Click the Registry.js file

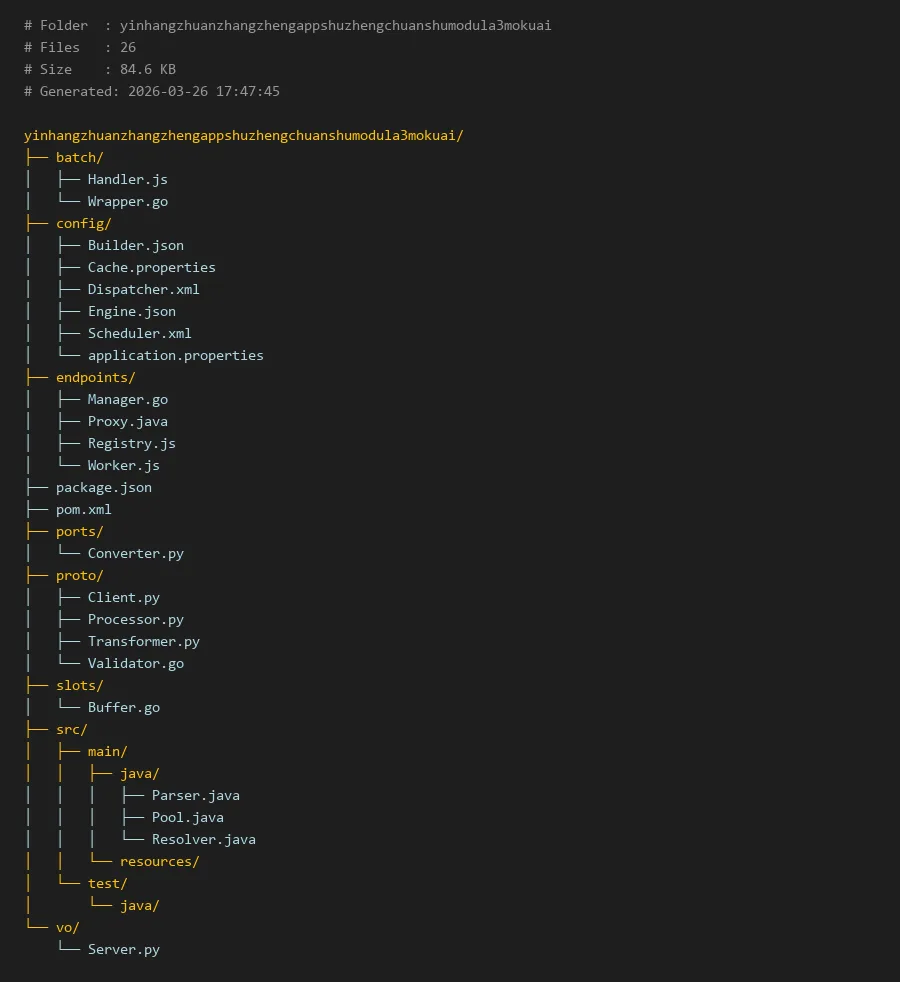point(131,443)
